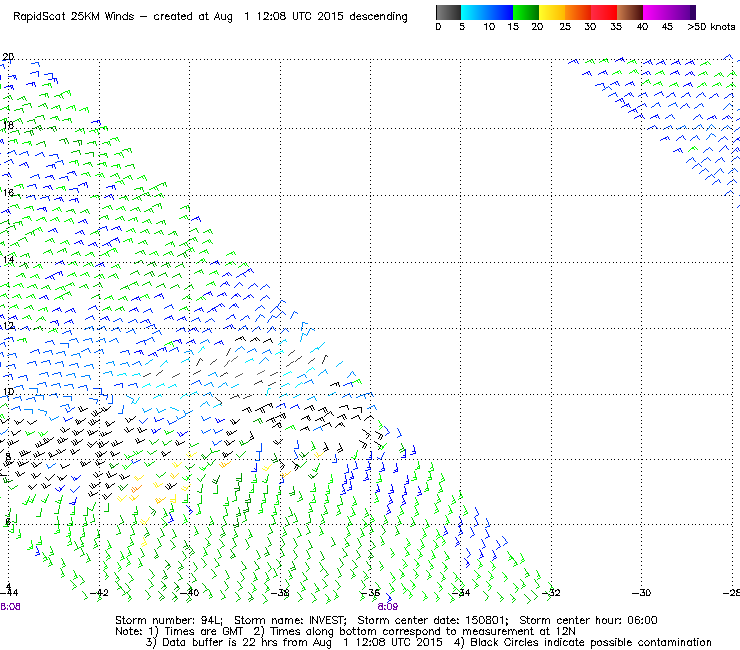Click the gray 0-5 knots color segment
Screen dimensions: 740x650
(448, 12)
